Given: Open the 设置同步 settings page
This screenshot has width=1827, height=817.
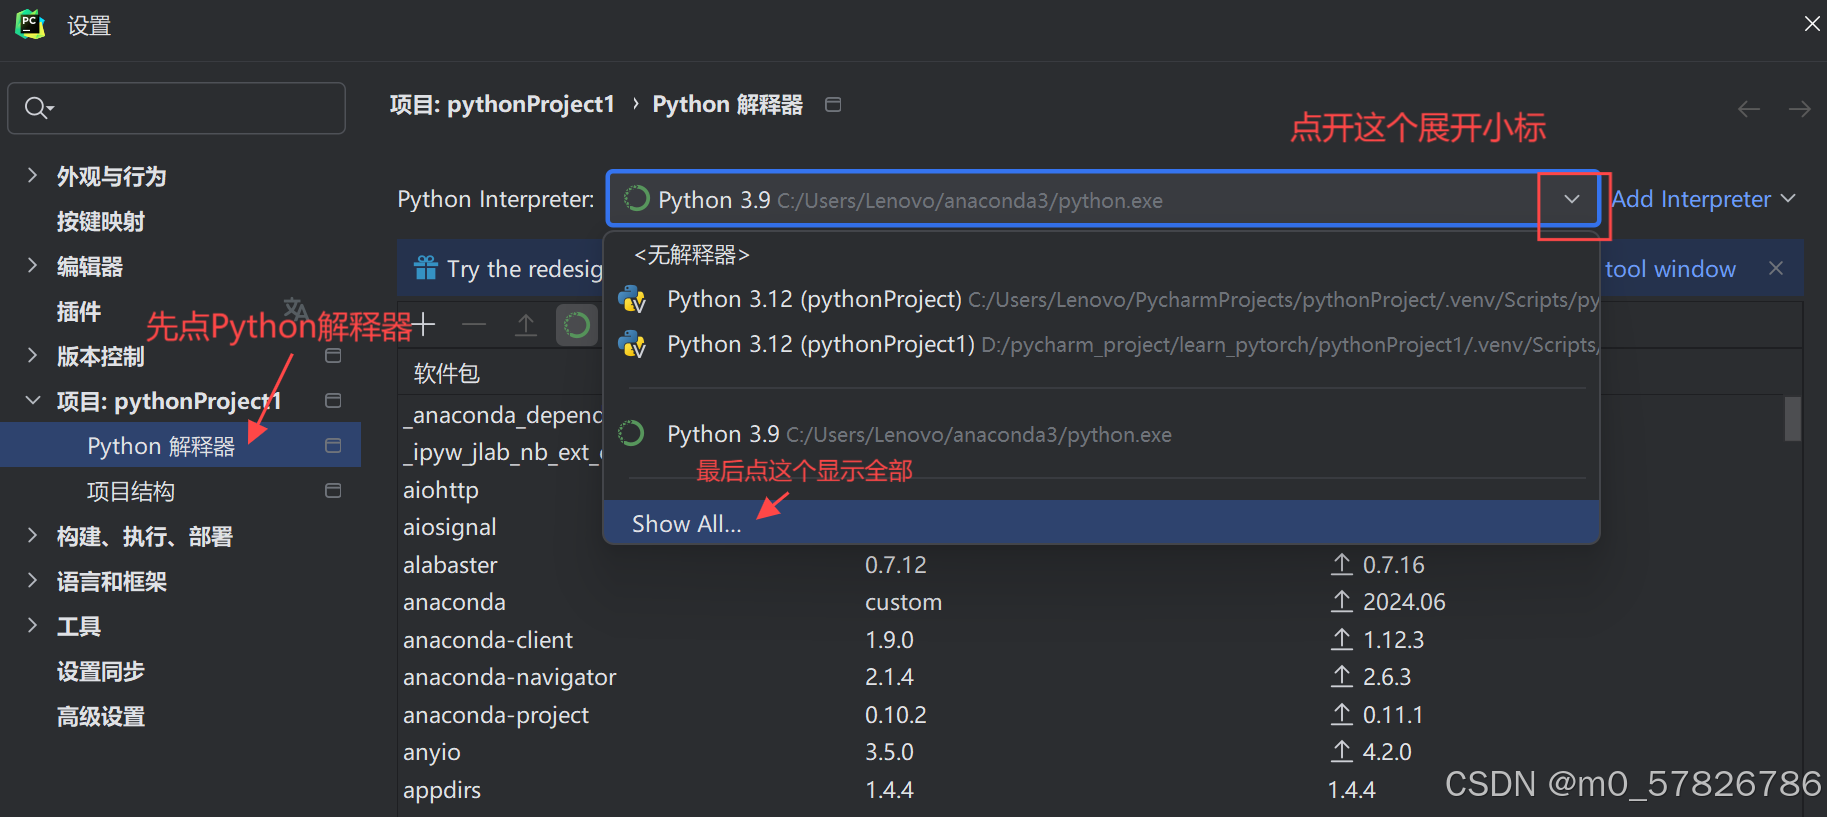Looking at the screenshot, I should pyautogui.click(x=100, y=671).
